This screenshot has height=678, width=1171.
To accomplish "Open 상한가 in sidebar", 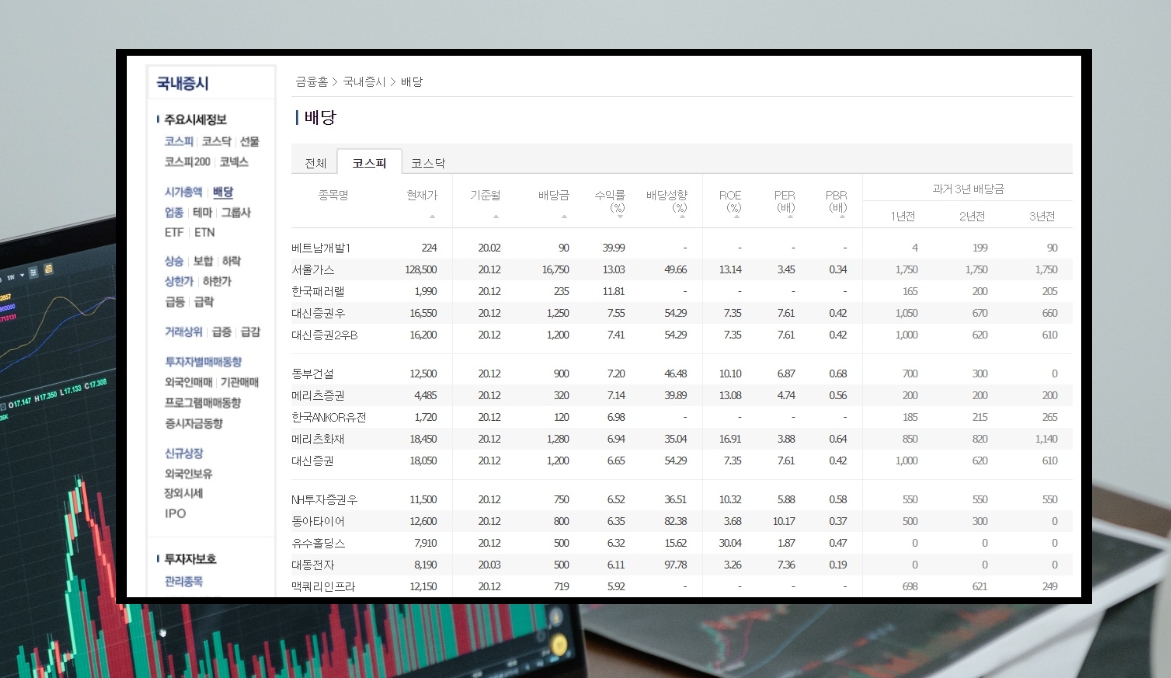I will (x=179, y=282).
